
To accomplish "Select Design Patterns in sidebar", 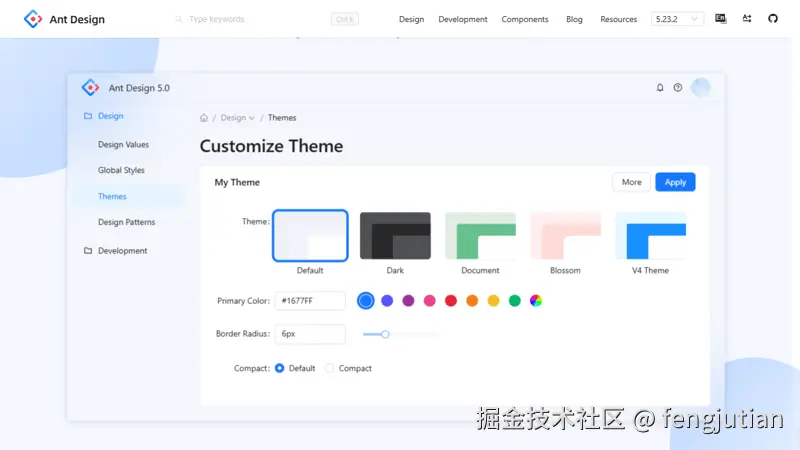I will coord(127,222).
